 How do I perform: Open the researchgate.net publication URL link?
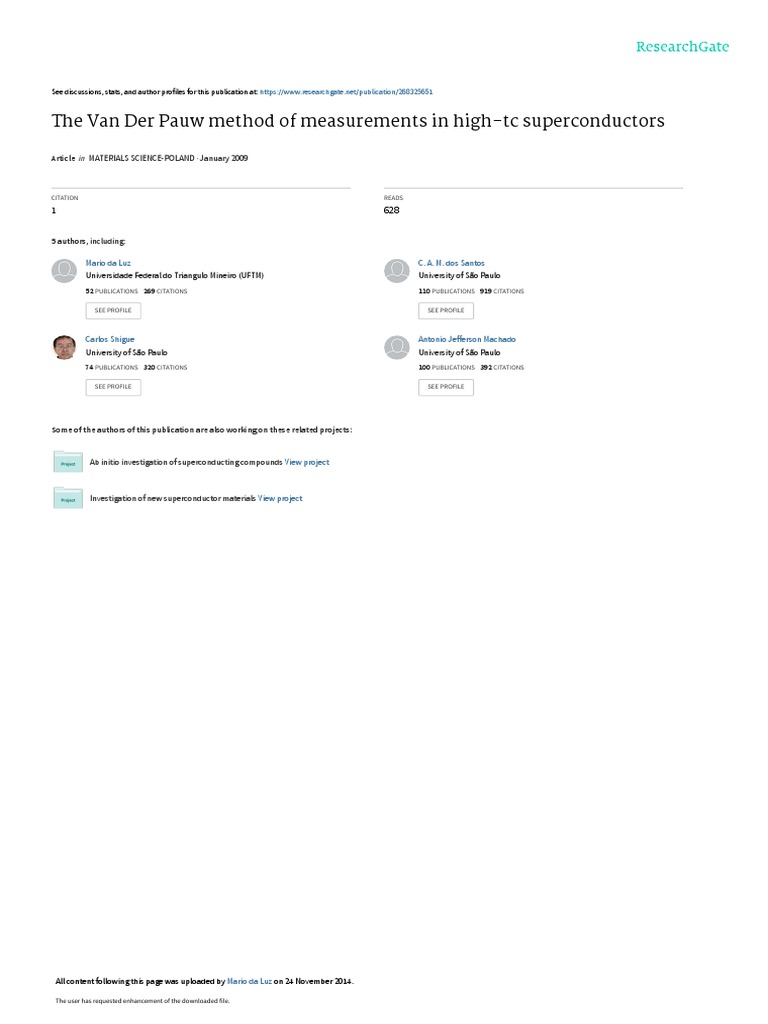pyautogui.click(x=346, y=92)
